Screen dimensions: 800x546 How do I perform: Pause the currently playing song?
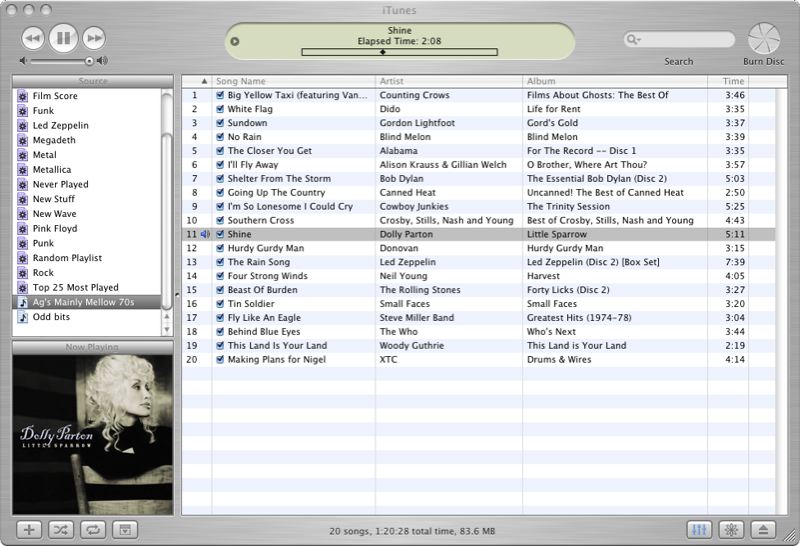tap(63, 38)
